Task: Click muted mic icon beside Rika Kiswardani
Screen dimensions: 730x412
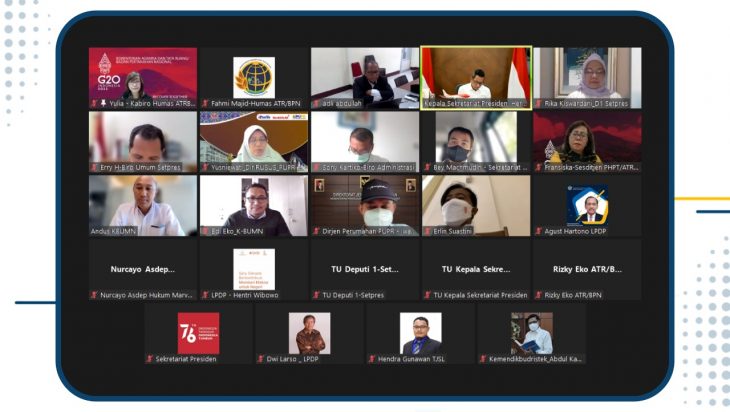Action: [538, 103]
